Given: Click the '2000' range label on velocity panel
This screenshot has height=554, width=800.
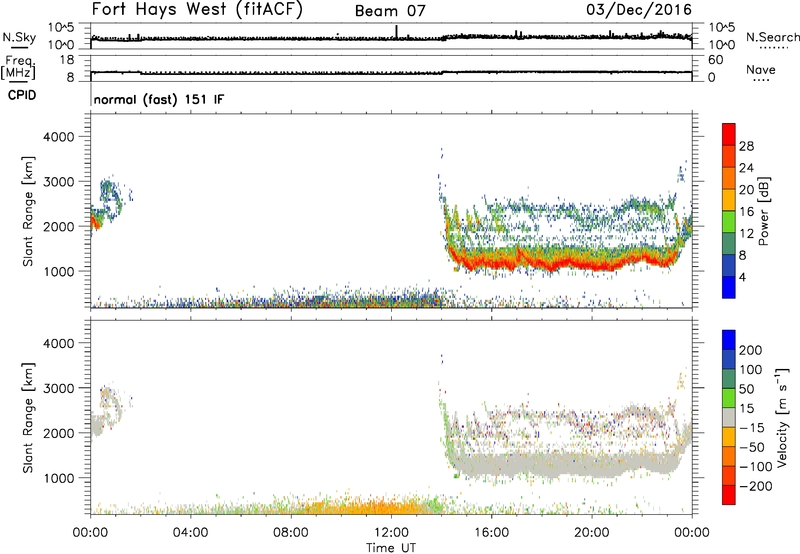Looking at the screenshot, I should pyautogui.click(x=58, y=433).
